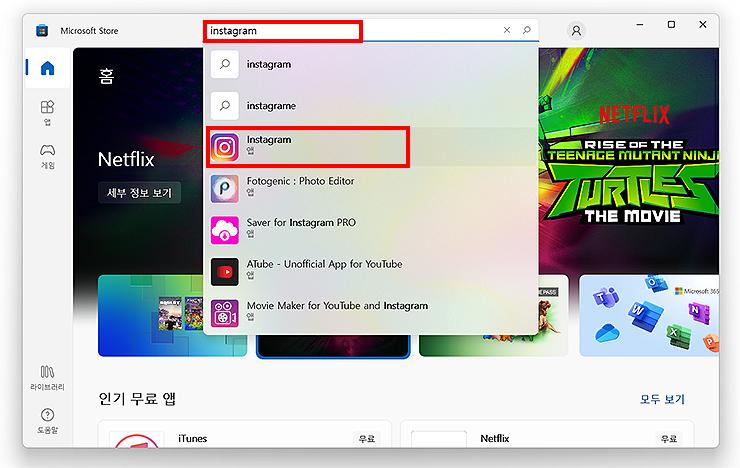Viewport: 740px width, 468px height.
Task: Open the Microsoft 365 promo thumbnail
Action: (649, 316)
